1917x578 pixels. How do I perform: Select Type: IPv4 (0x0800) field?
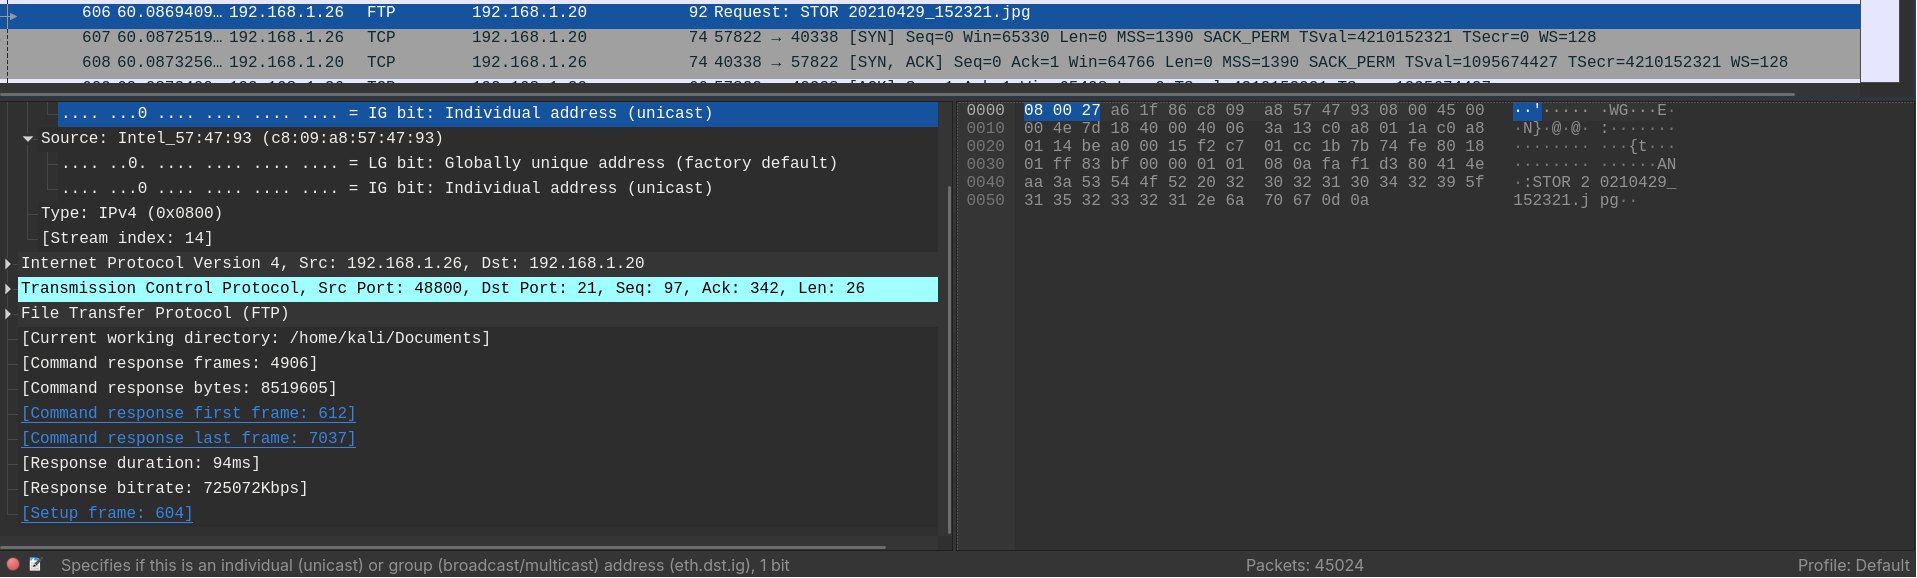[x=131, y=213]
